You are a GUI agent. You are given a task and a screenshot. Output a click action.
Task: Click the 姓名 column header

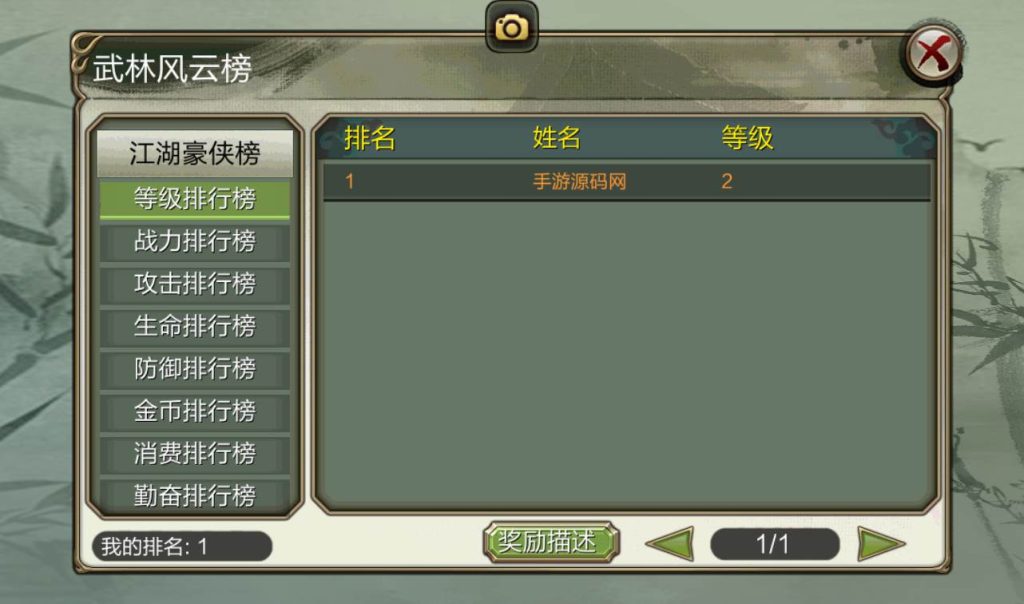(x=556, y=138)
